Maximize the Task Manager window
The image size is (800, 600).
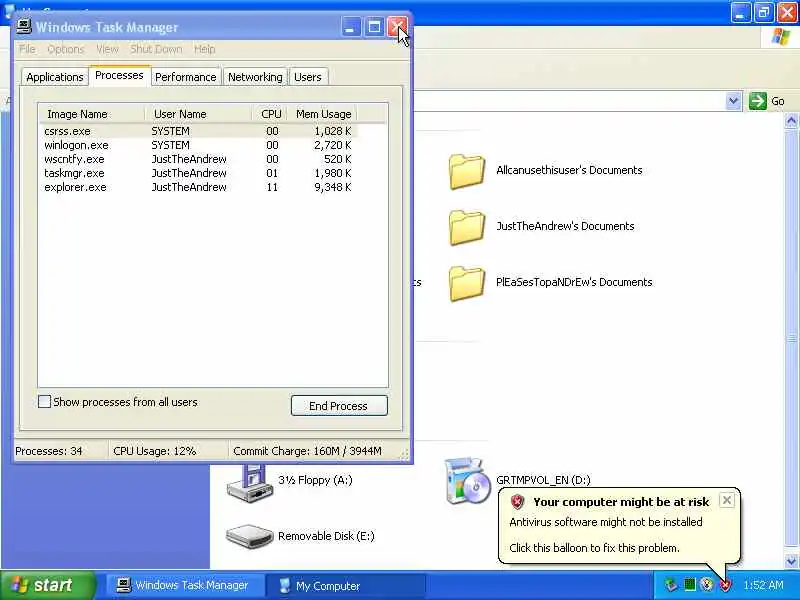pos(374,27)
